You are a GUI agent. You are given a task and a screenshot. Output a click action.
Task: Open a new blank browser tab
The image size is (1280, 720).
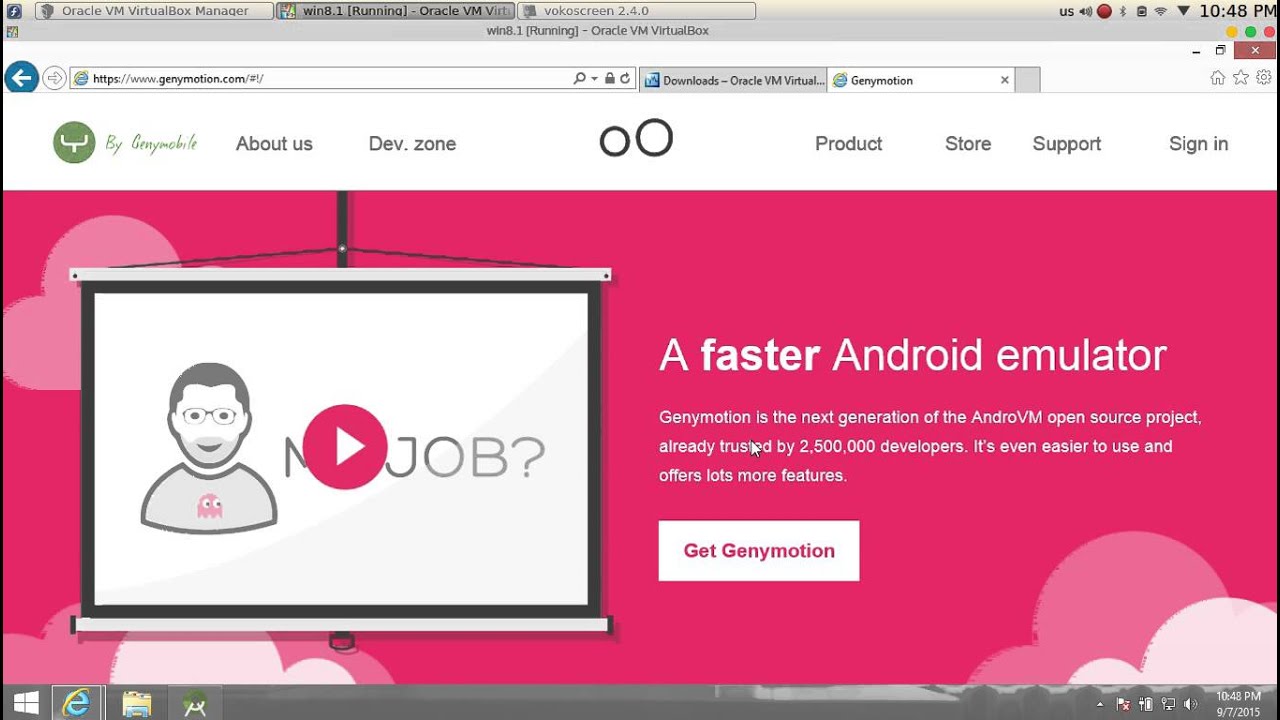(x=1028, y=80)
